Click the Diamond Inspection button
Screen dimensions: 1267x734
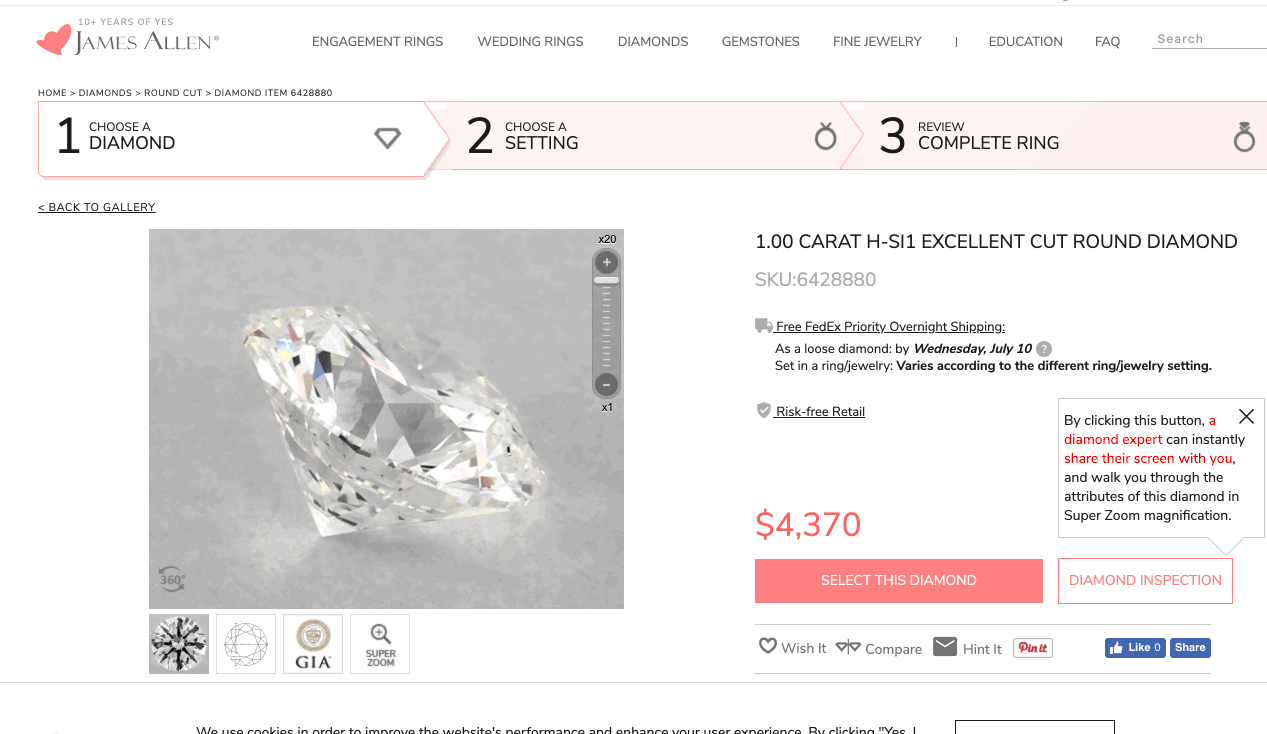[x=1145, y=580]
